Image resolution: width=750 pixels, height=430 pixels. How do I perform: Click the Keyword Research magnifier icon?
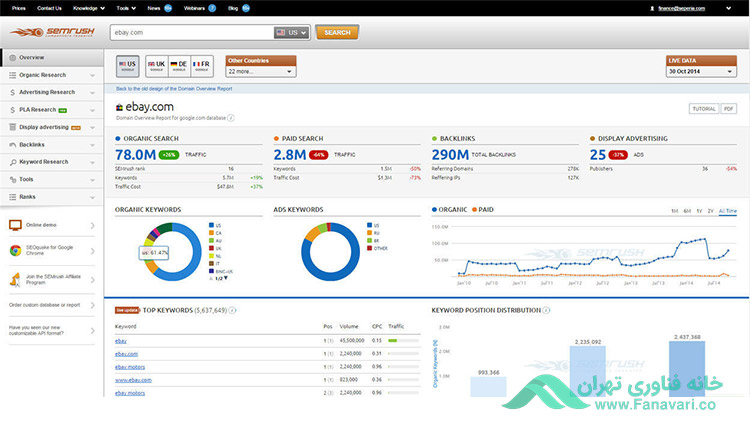pos(12,162)
